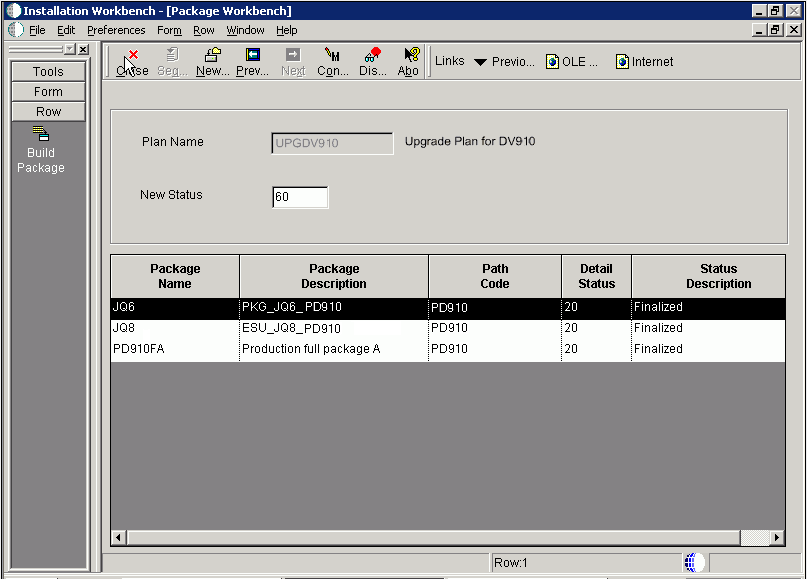807x579 pixels.
Task: Select the JQ8 package row
Action: tap(448, 328)
